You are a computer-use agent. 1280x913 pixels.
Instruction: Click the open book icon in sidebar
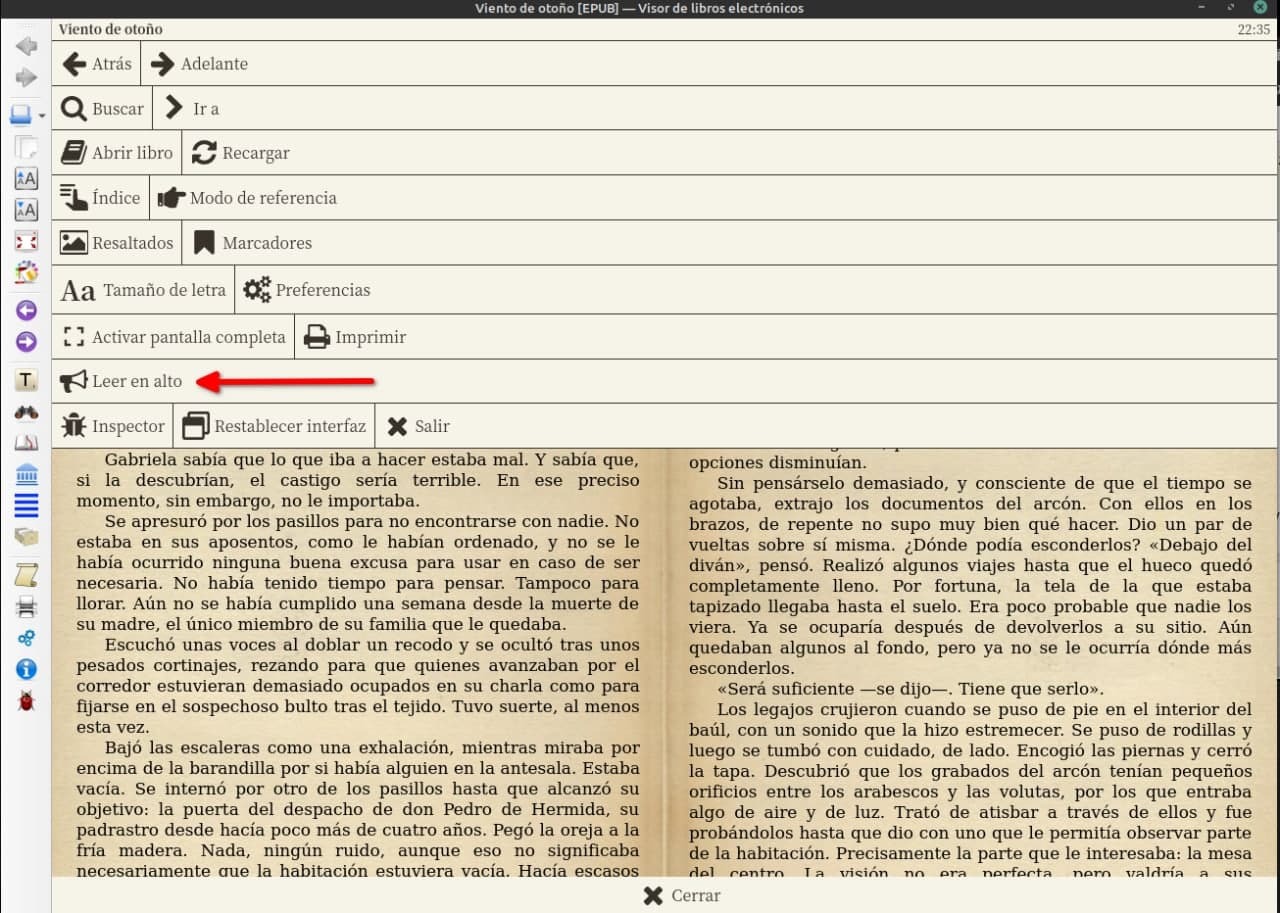click(26, 443)
